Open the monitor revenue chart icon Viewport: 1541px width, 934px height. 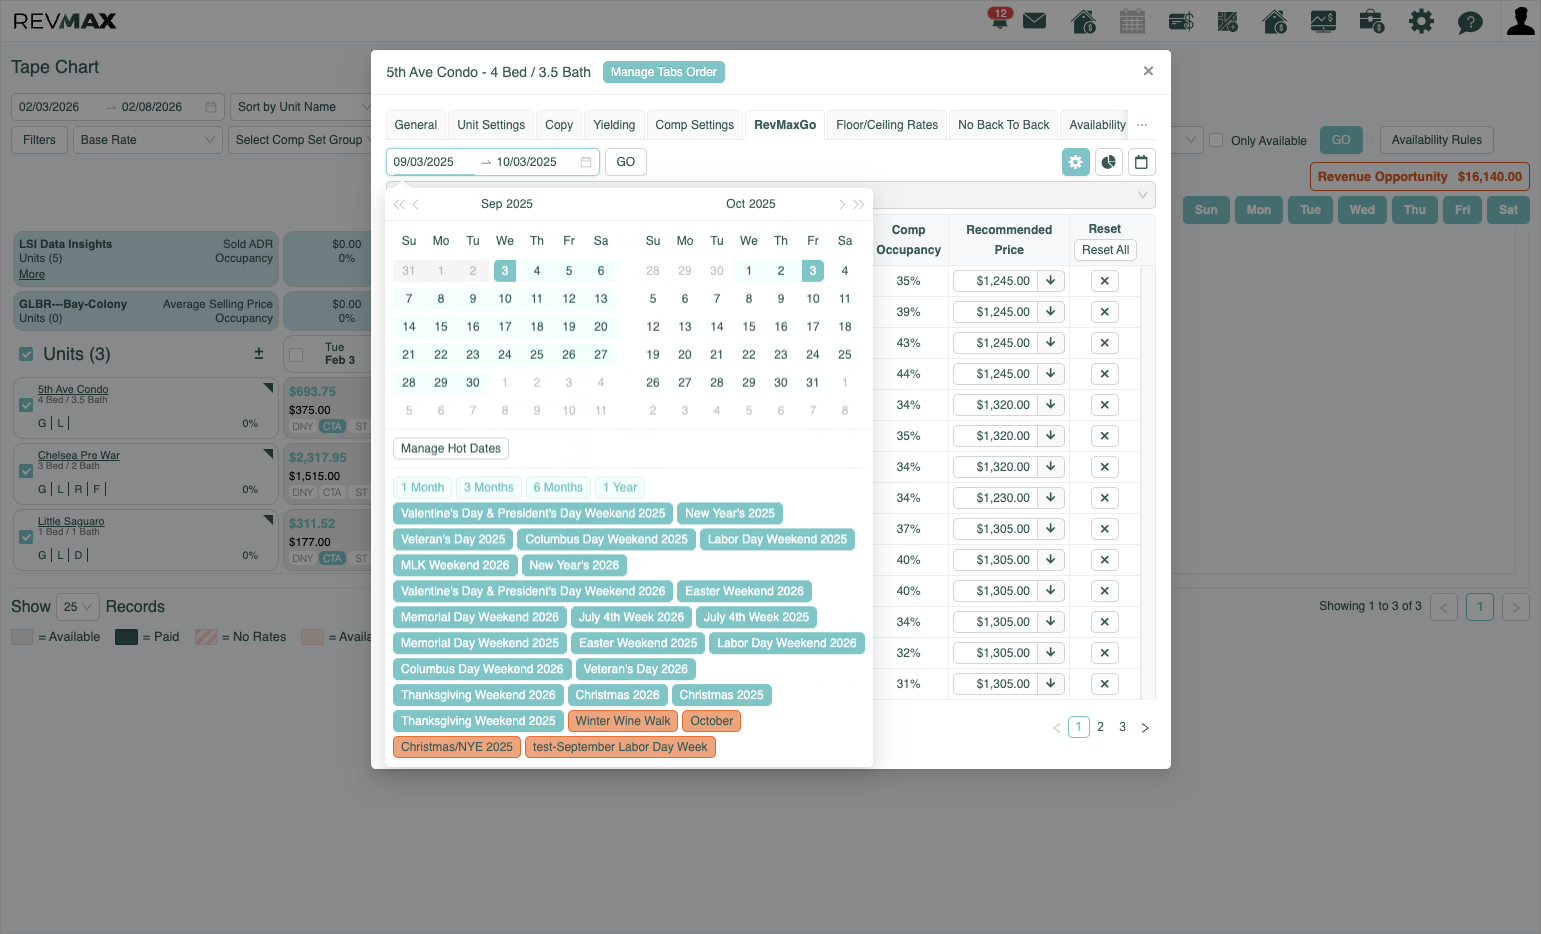click(1323, 21)
